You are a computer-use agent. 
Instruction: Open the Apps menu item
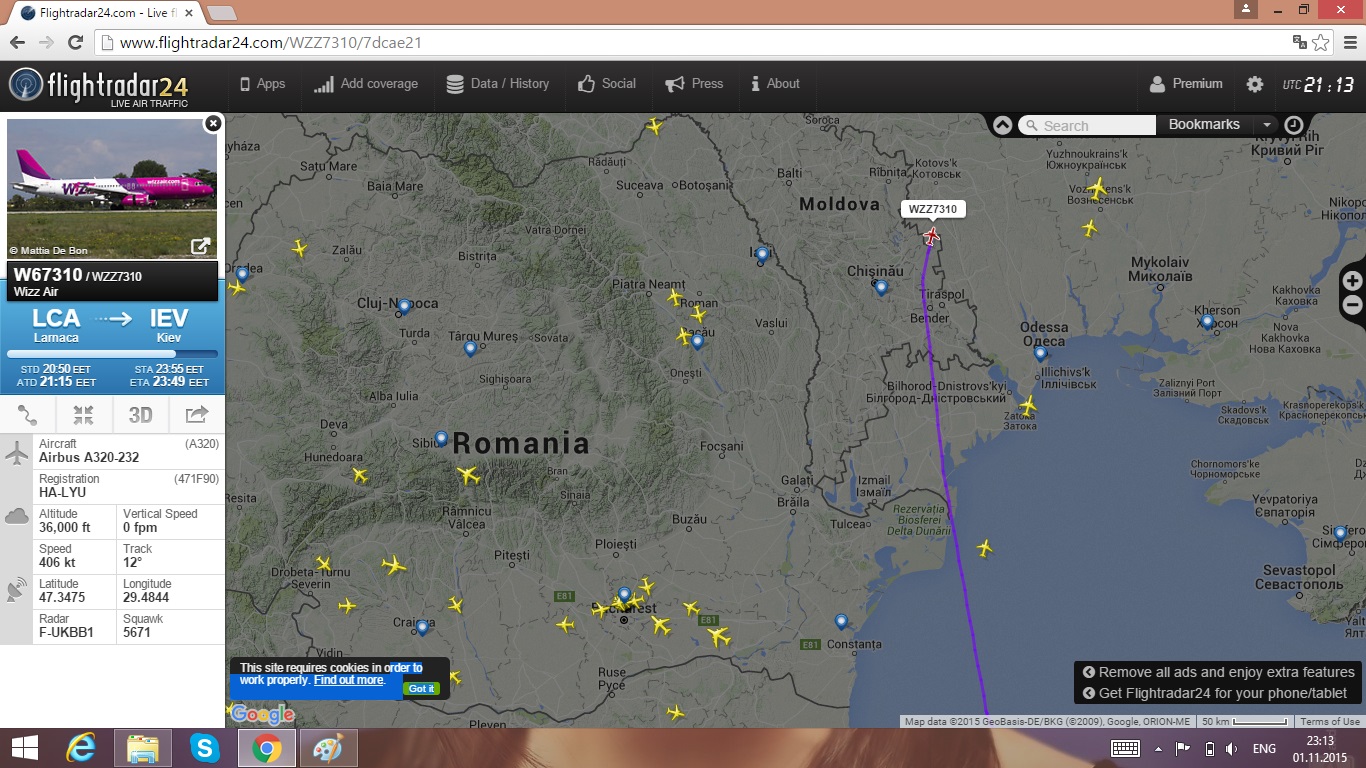point(262,84)
